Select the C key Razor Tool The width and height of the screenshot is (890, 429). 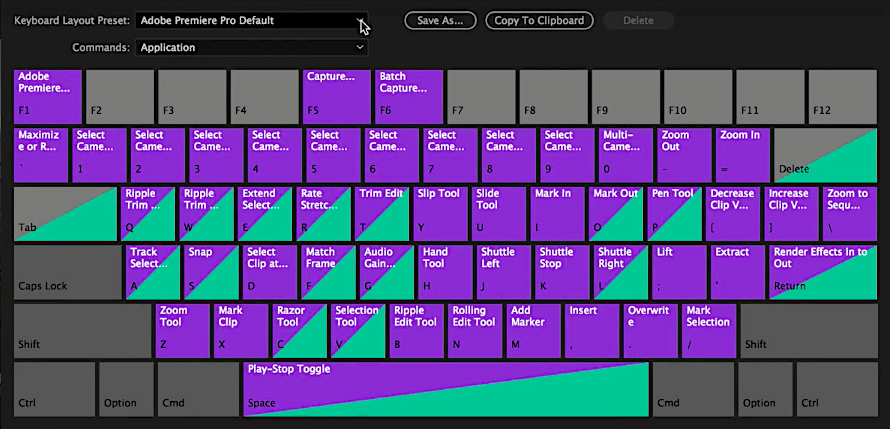pyautogui.click(x=300, y=331)
